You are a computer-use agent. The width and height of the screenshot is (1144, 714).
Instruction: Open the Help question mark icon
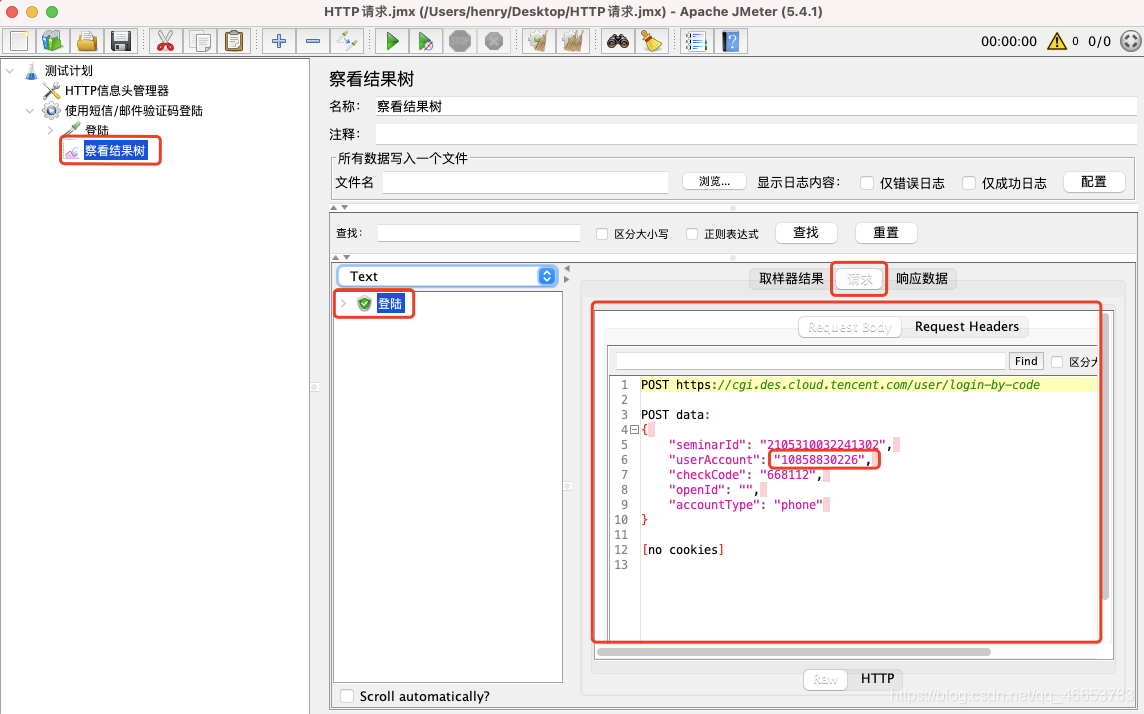coord(731,41)
